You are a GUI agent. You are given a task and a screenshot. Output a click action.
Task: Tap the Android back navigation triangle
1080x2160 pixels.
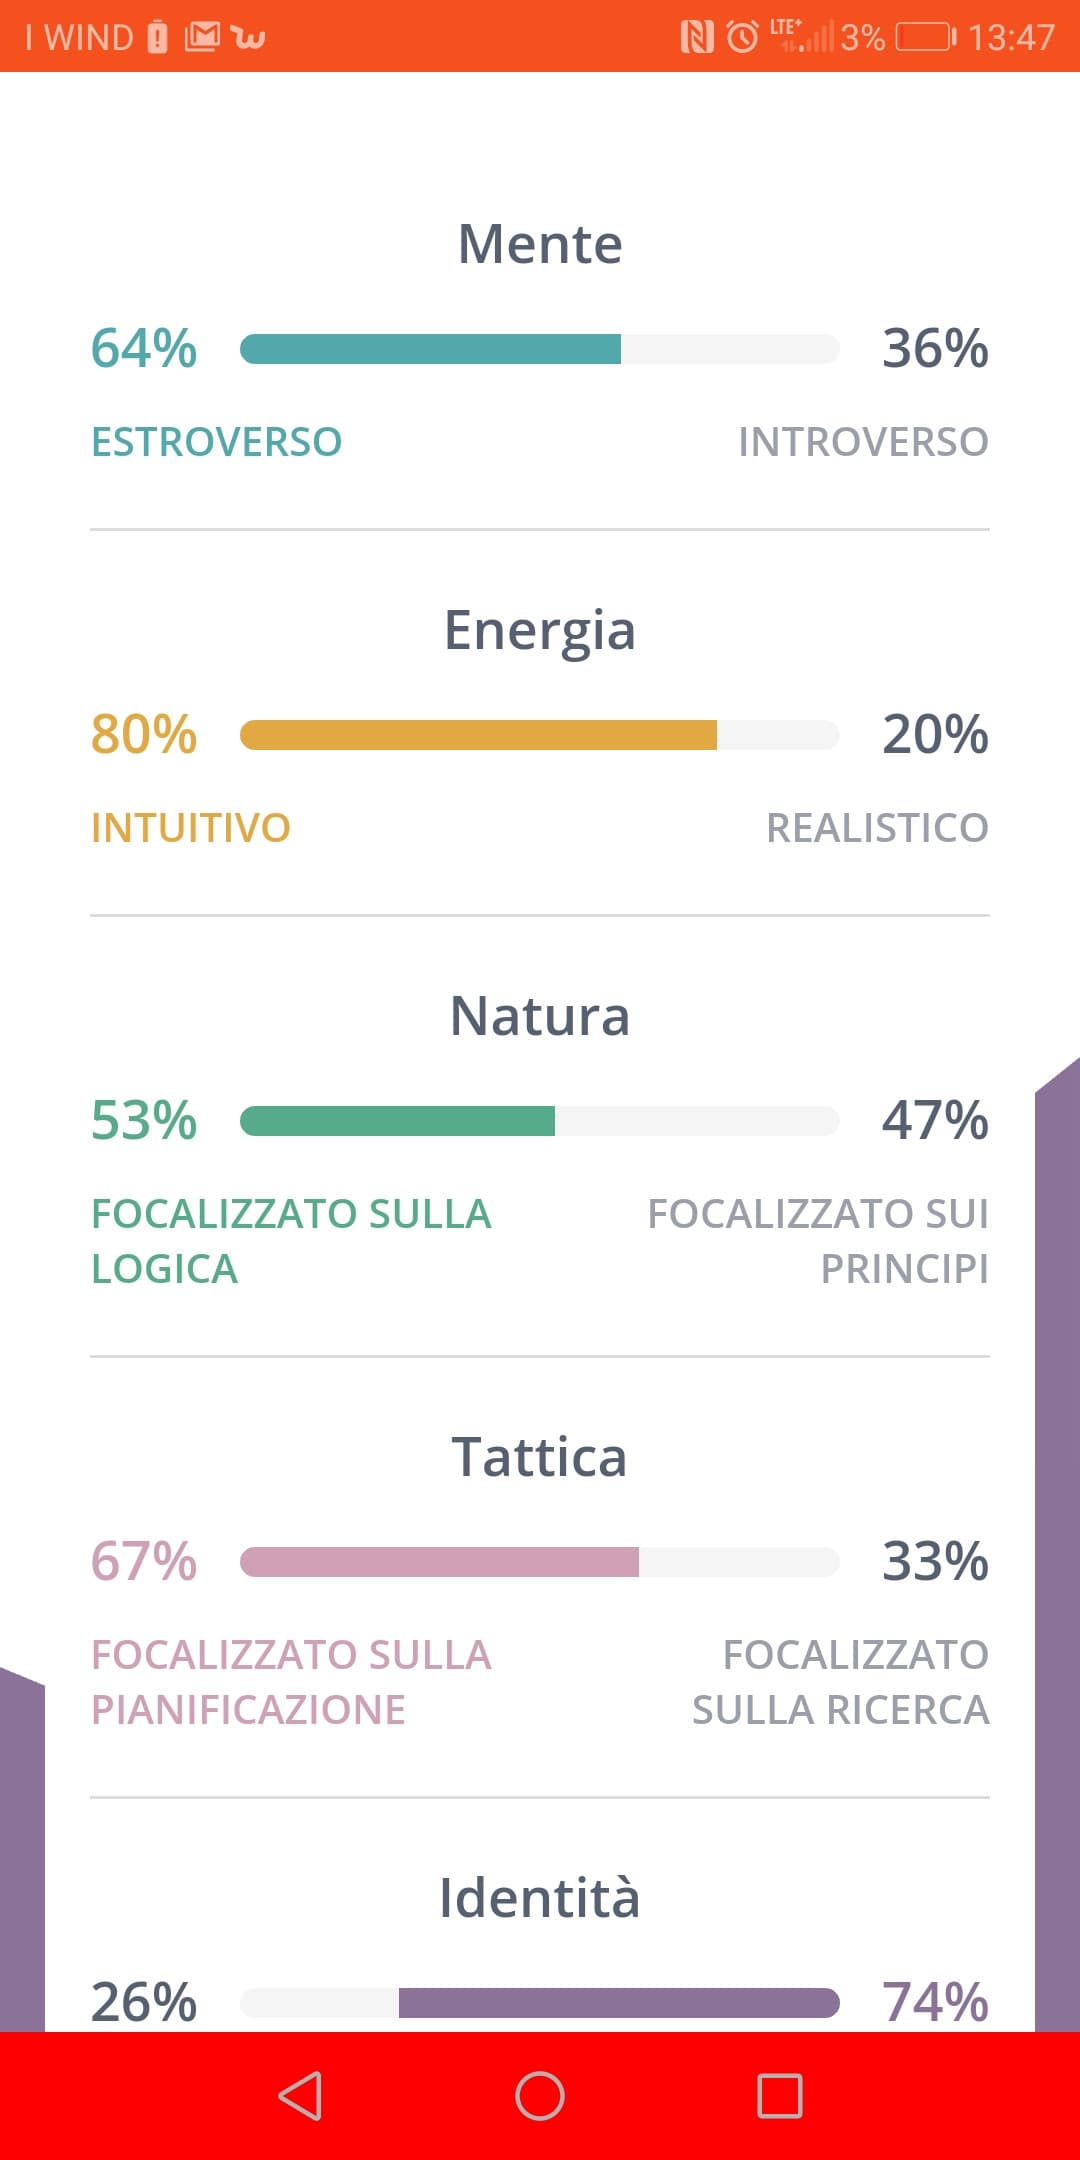[x=300, y=2096]
